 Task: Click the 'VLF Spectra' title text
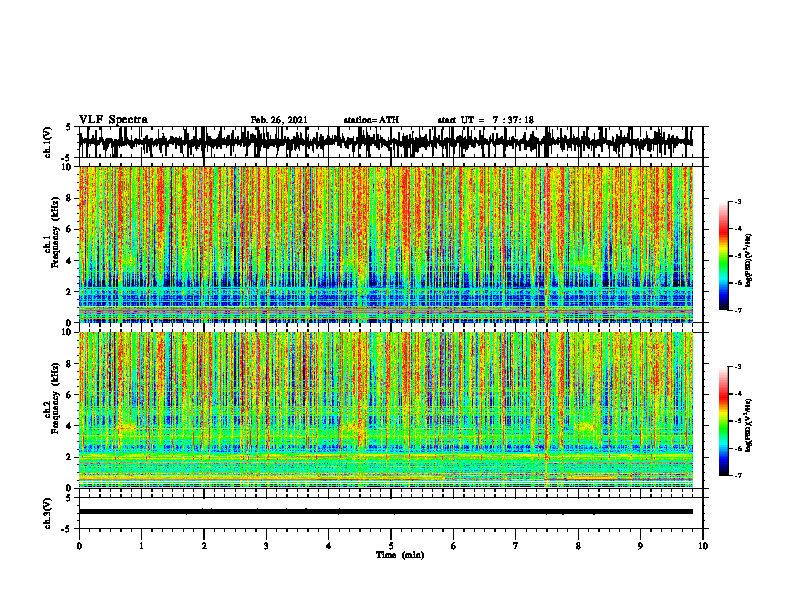pyautogui.click(x=113, y=120)
